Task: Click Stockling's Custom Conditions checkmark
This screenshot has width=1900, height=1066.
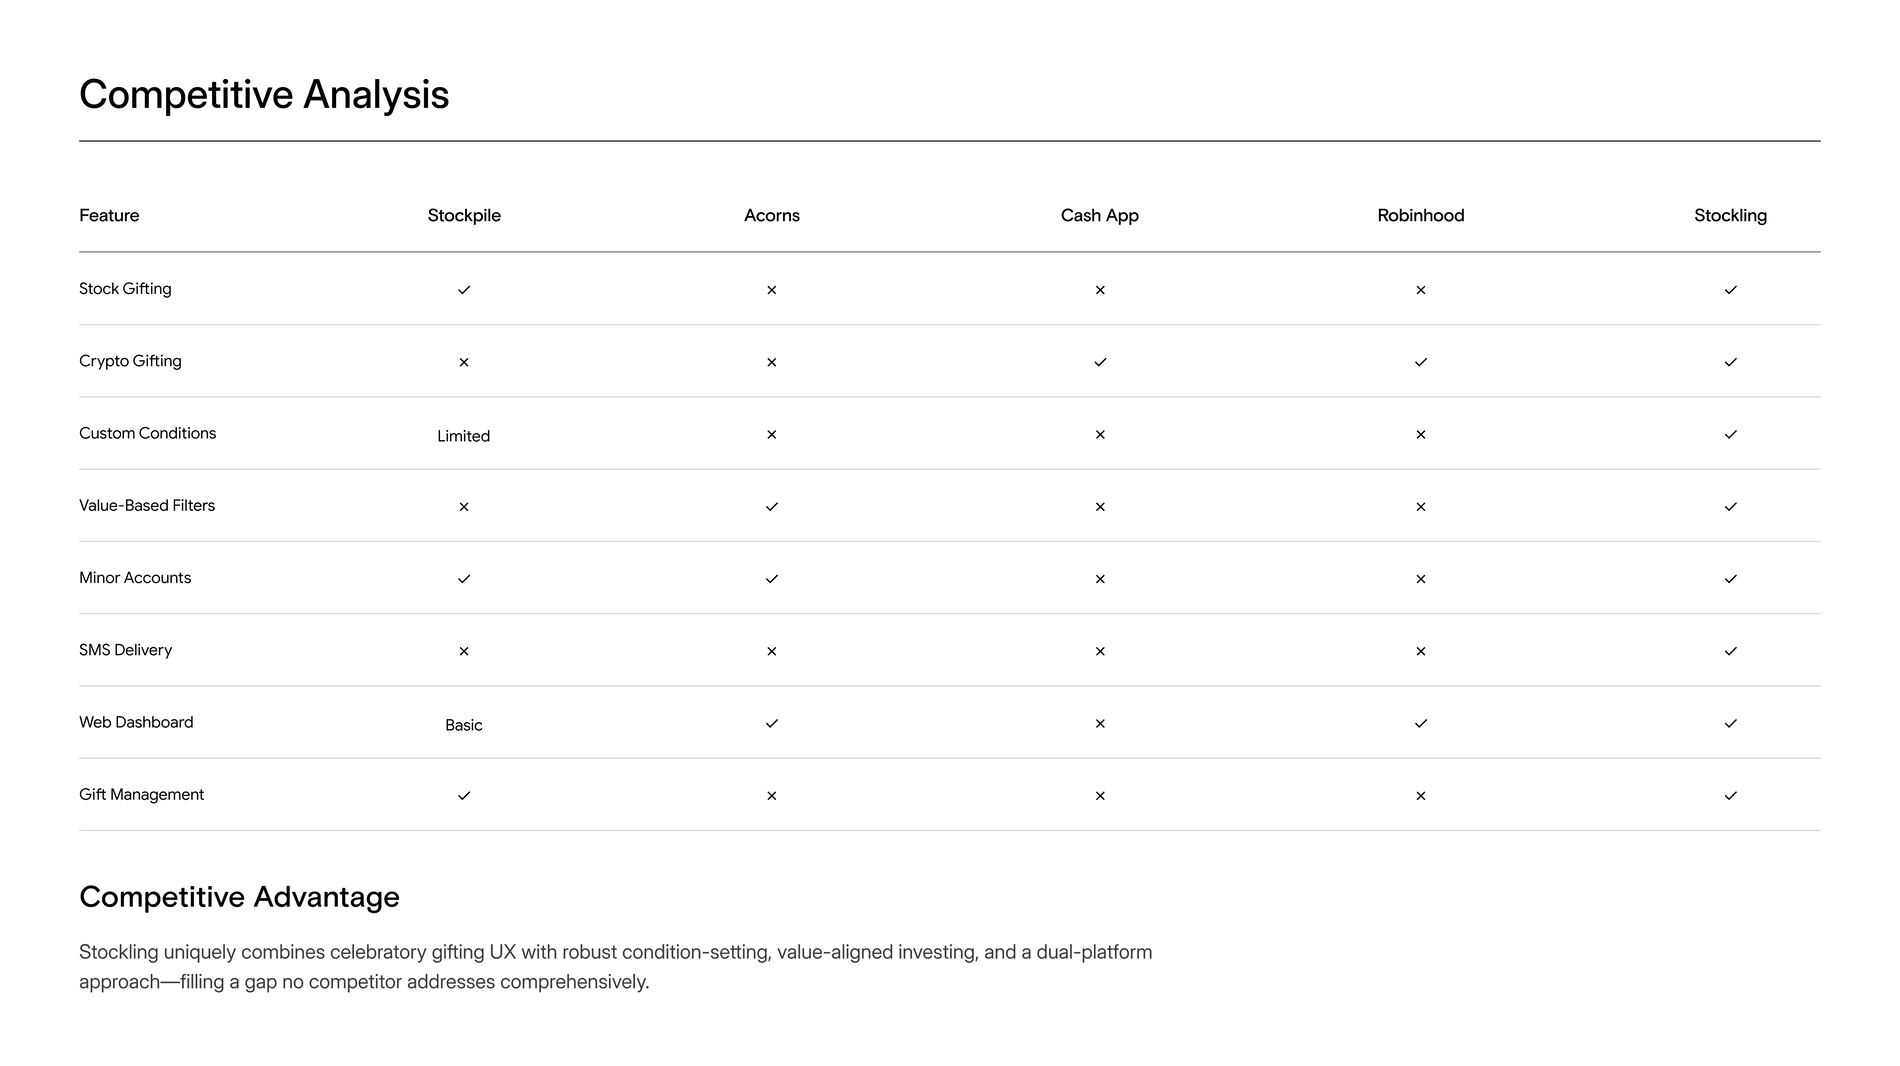Action: click(x=1730, y=434)
